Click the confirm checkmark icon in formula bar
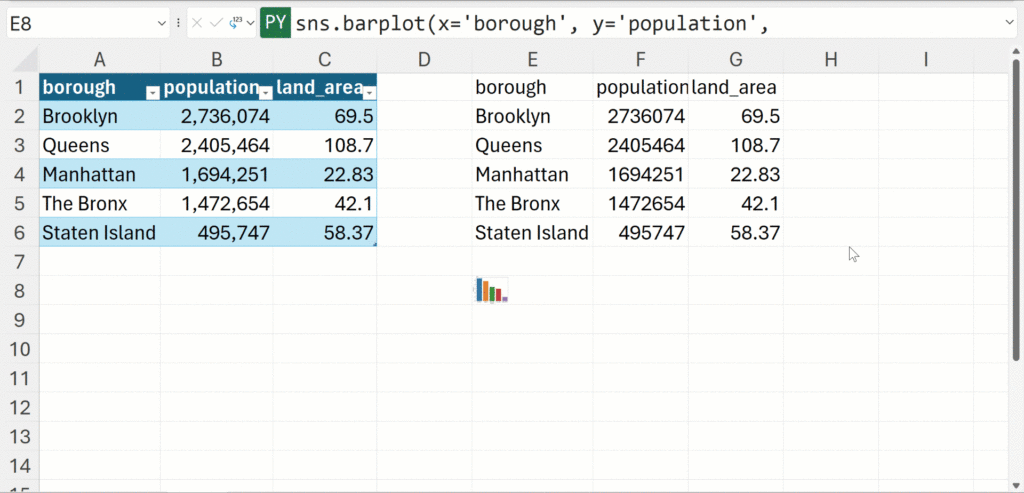Screen dimensions: 1024x493 [216, 24]
